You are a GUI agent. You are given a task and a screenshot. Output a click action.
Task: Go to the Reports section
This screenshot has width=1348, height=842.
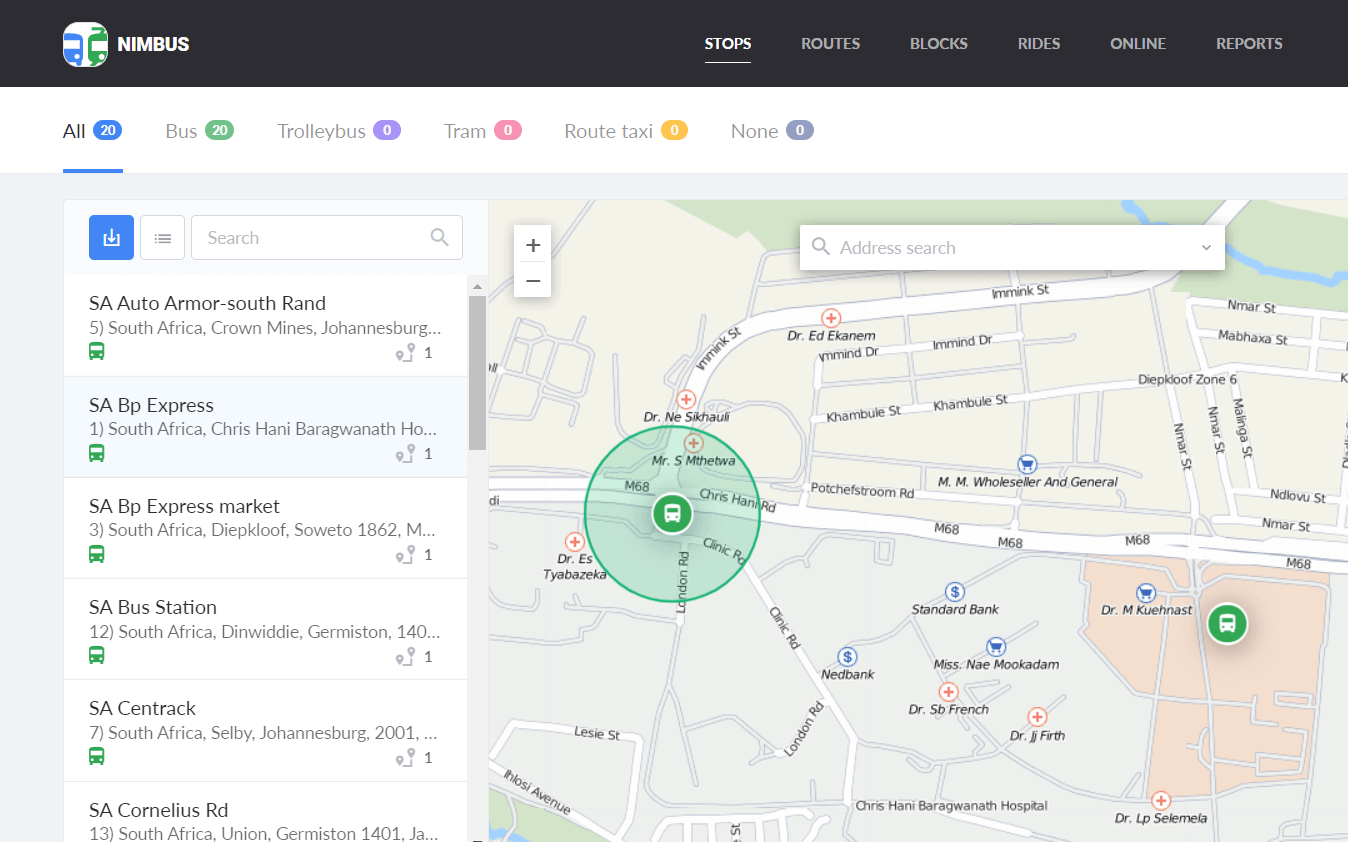point(1249,44)
